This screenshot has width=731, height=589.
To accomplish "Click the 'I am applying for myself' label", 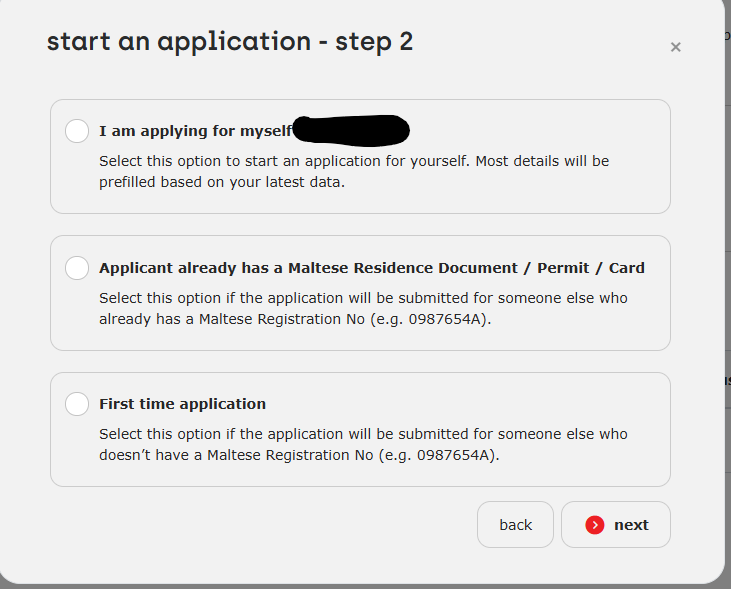I will pos(195,131).
